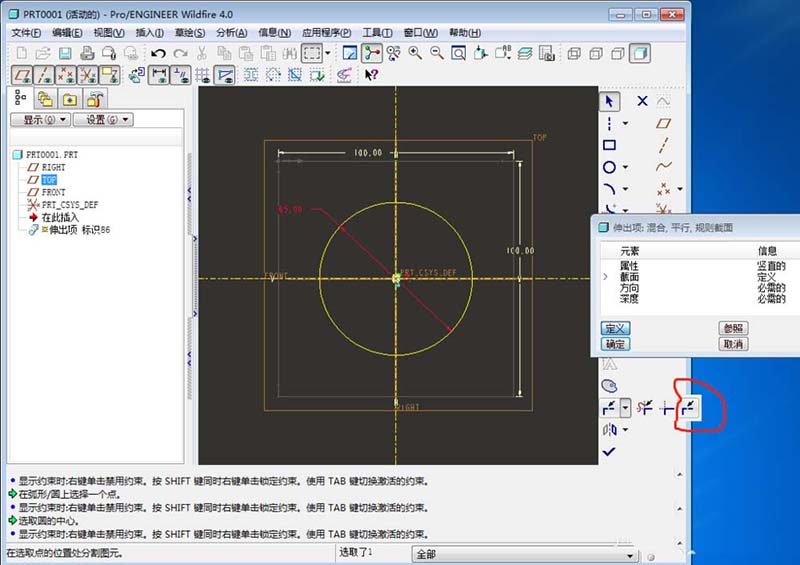
Task: Open the 文件(F) menu
Action: [26, 33]
